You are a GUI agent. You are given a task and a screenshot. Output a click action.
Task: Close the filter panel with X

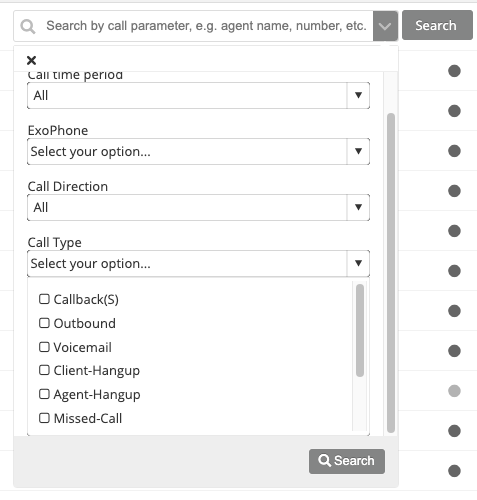pos(31,60)
